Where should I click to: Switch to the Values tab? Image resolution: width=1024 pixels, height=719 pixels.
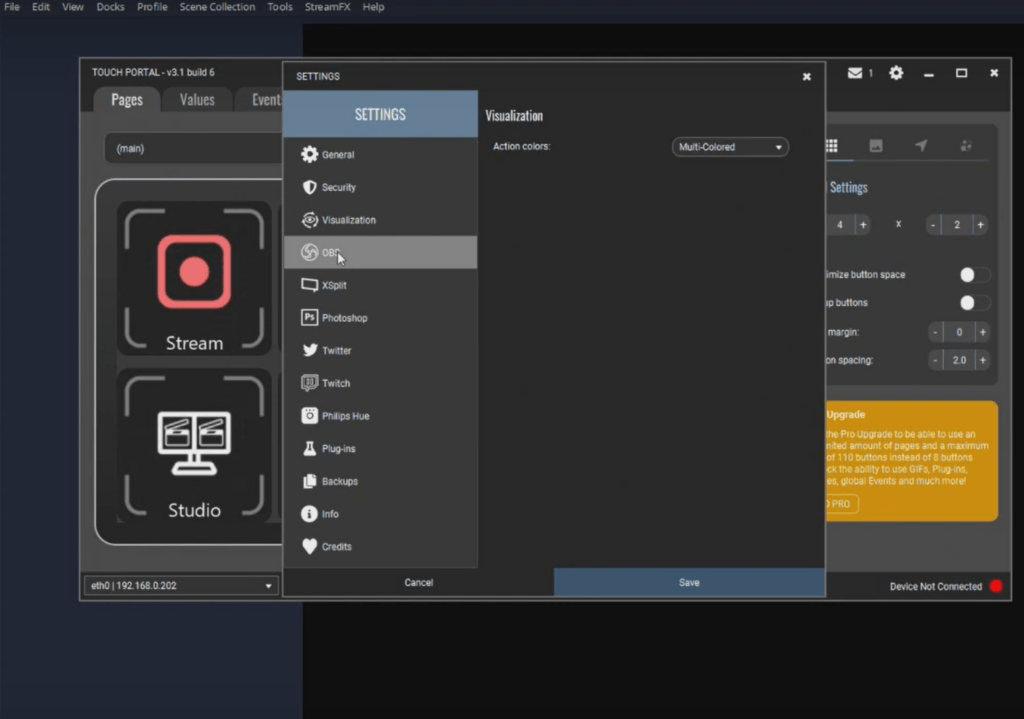pyautogui.click(x=197, y=99)
